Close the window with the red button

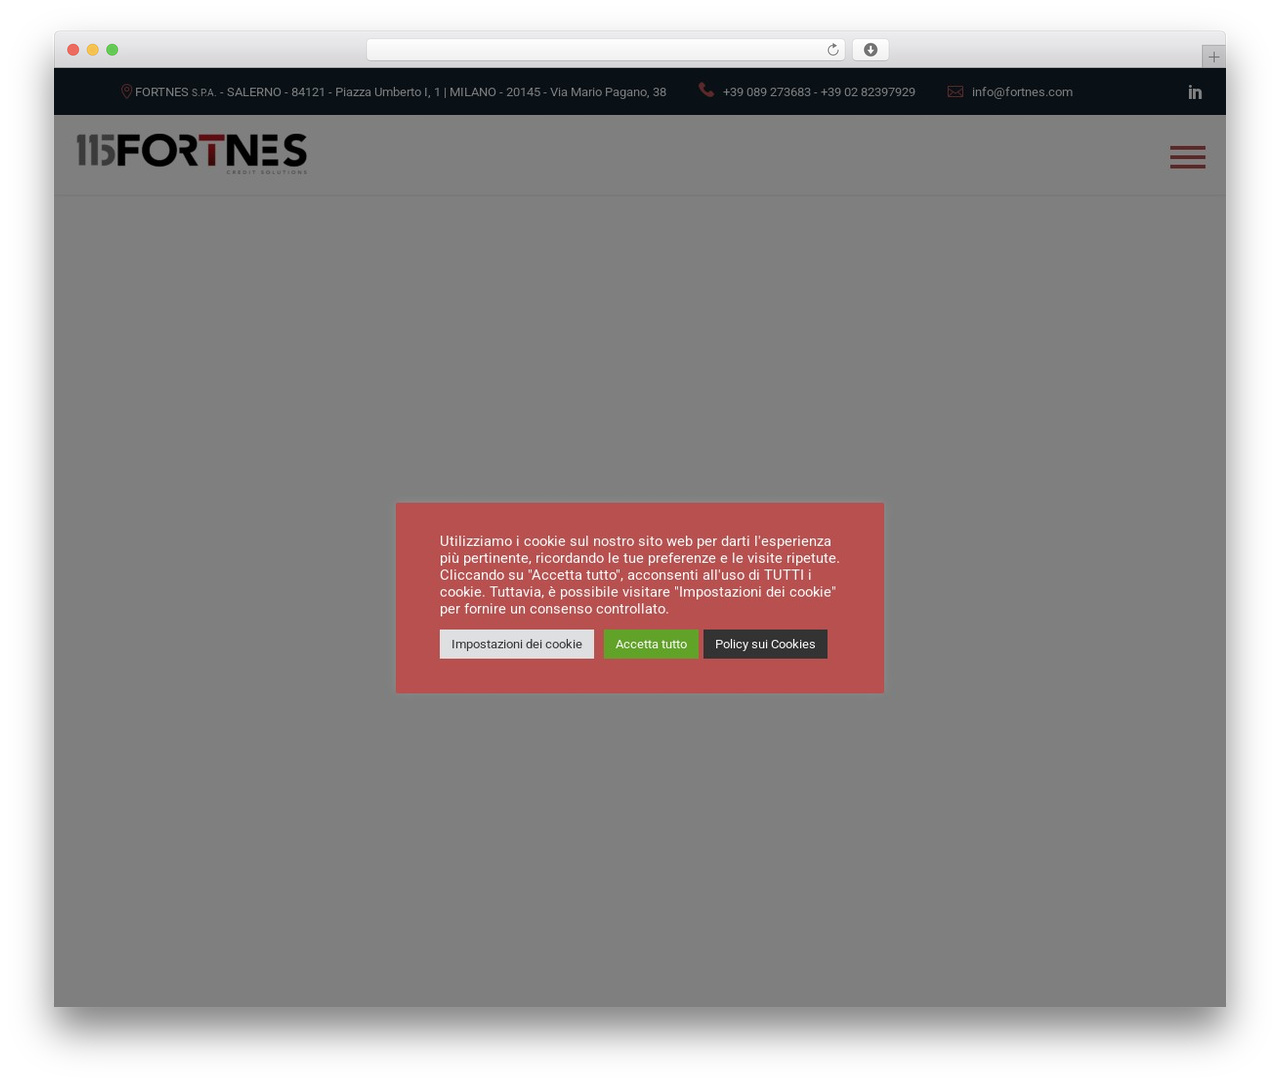pyautogui.click(x=73, y=50)
